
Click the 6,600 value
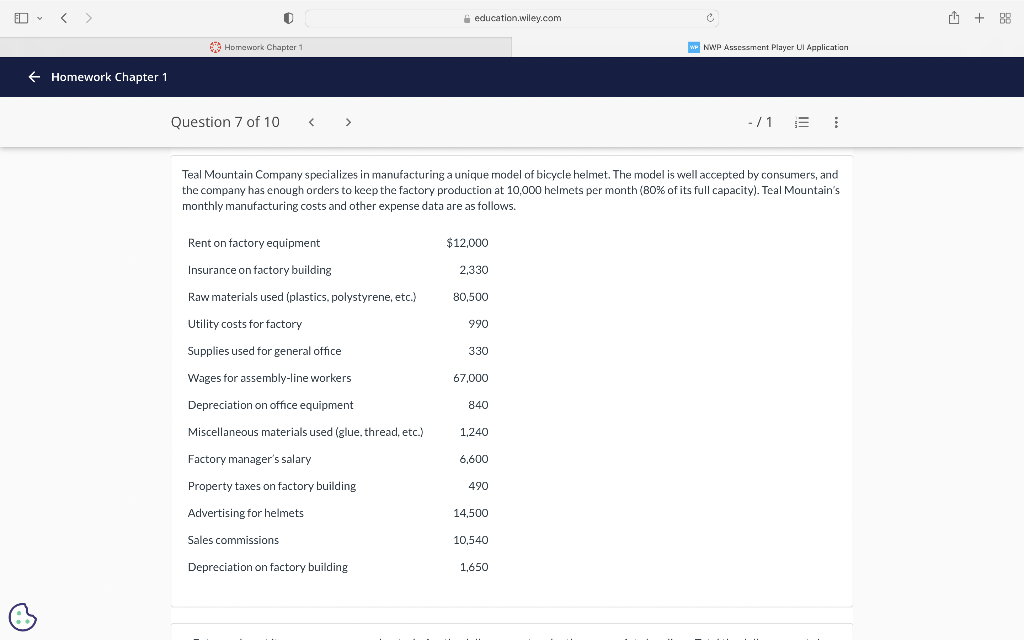[x=474, y=459]
